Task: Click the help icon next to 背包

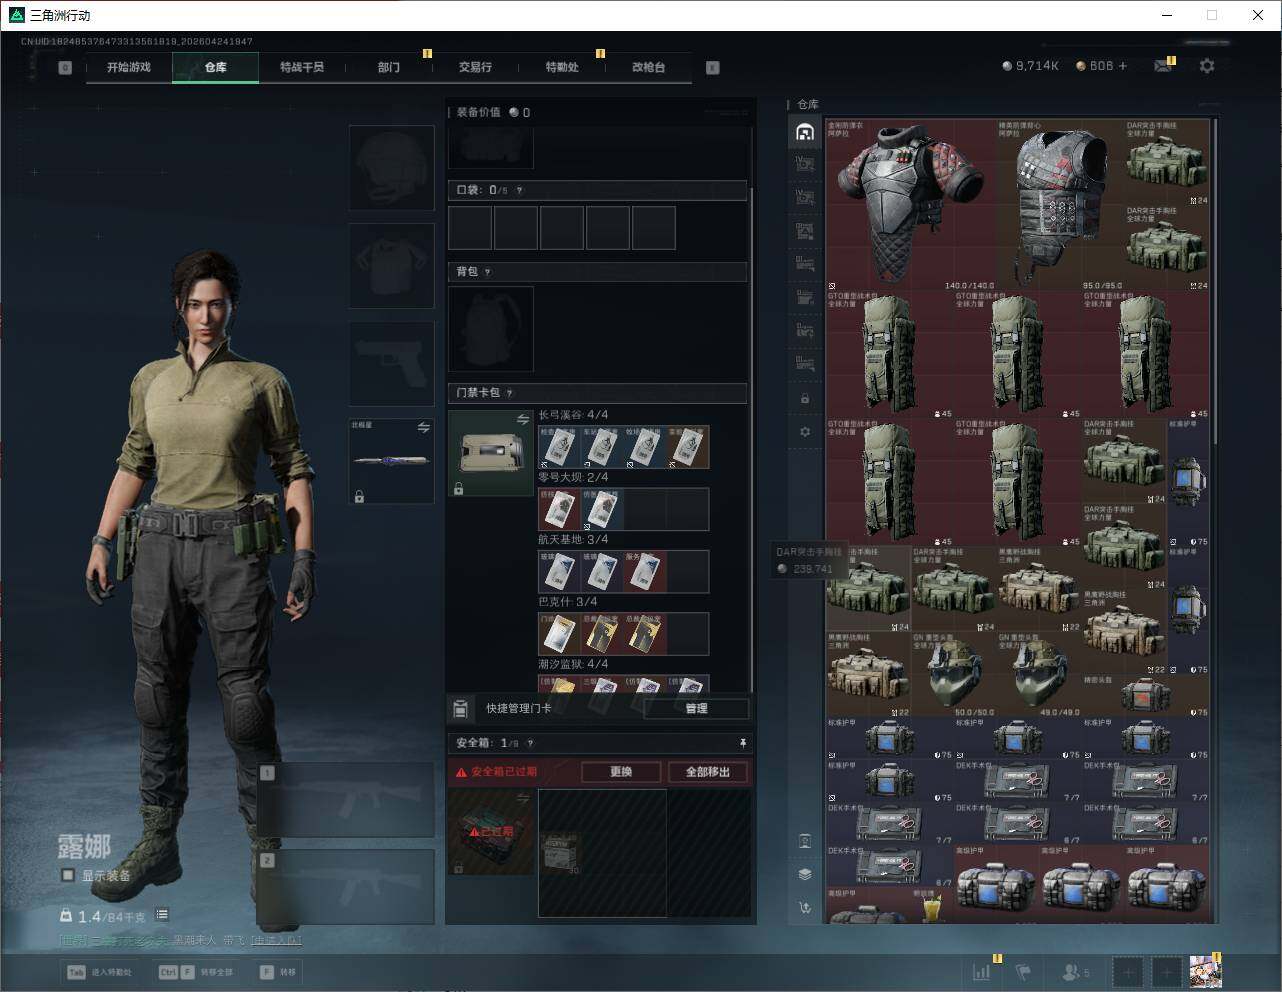Action: click(x=488, y=272)
